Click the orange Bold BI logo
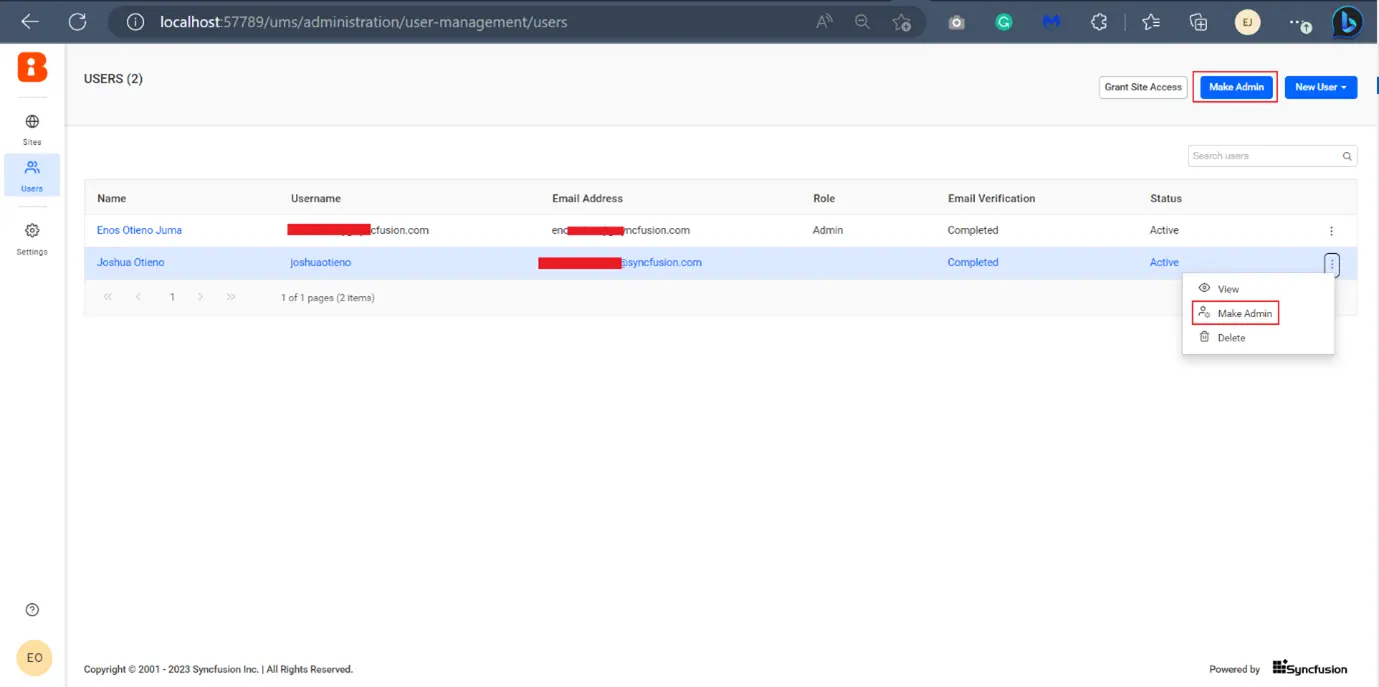The width and height of the screenshot is (1379, 687). (32, 67)
